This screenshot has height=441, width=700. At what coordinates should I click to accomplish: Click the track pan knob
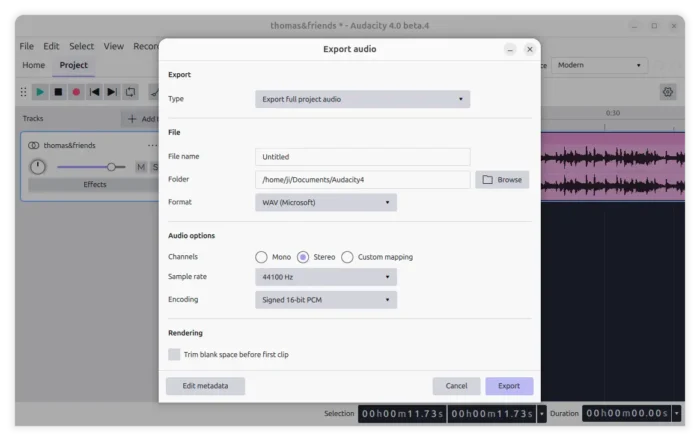tap(38, 167)
